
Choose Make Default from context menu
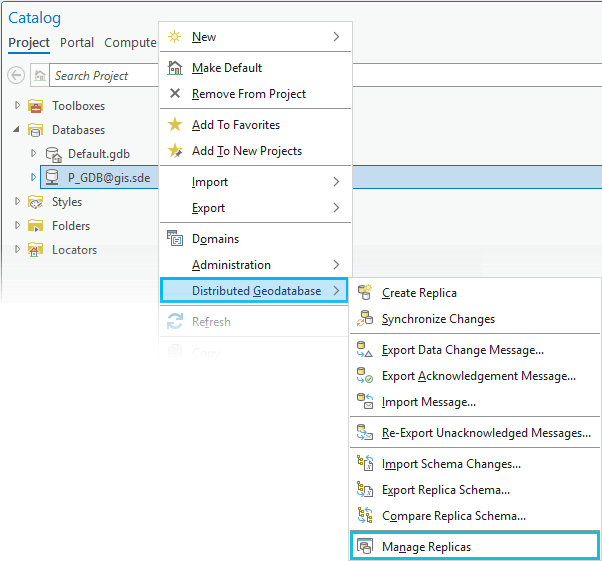256,68
